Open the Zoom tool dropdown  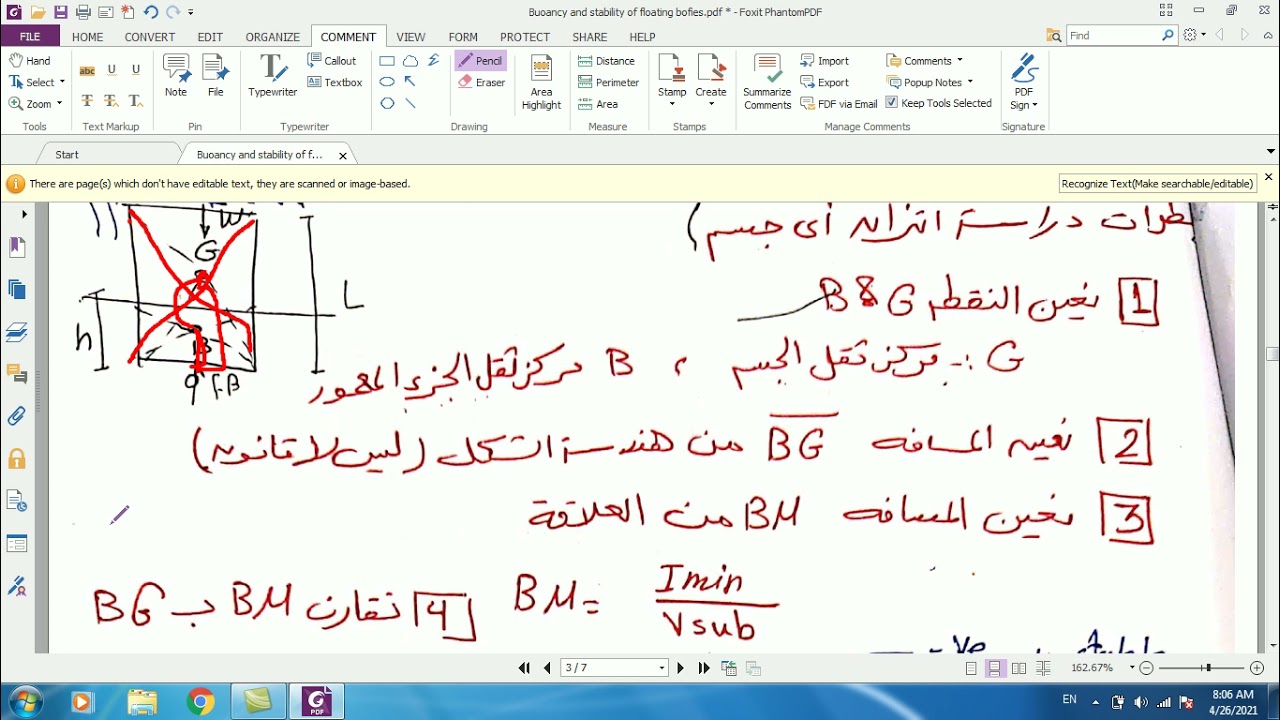(59, 103)
